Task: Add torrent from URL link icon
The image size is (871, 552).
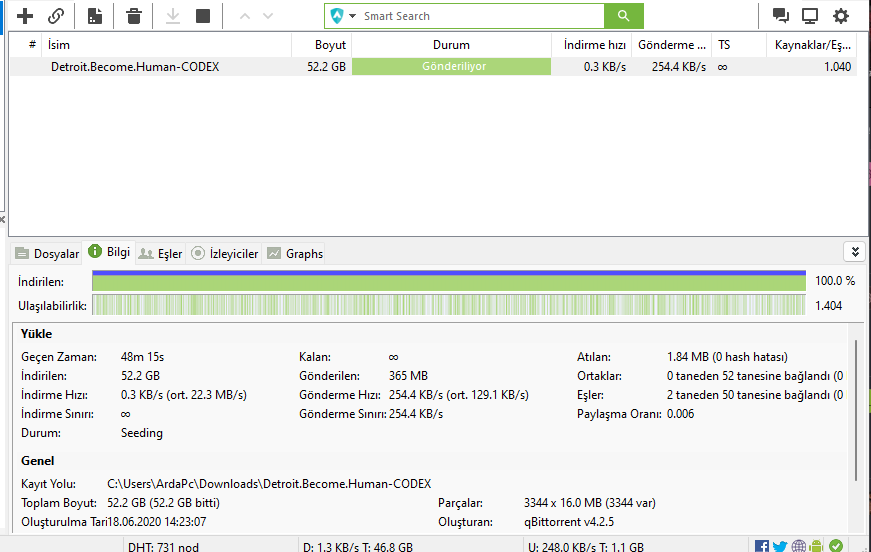Action: pyautogui.click(x=56, y=16)
